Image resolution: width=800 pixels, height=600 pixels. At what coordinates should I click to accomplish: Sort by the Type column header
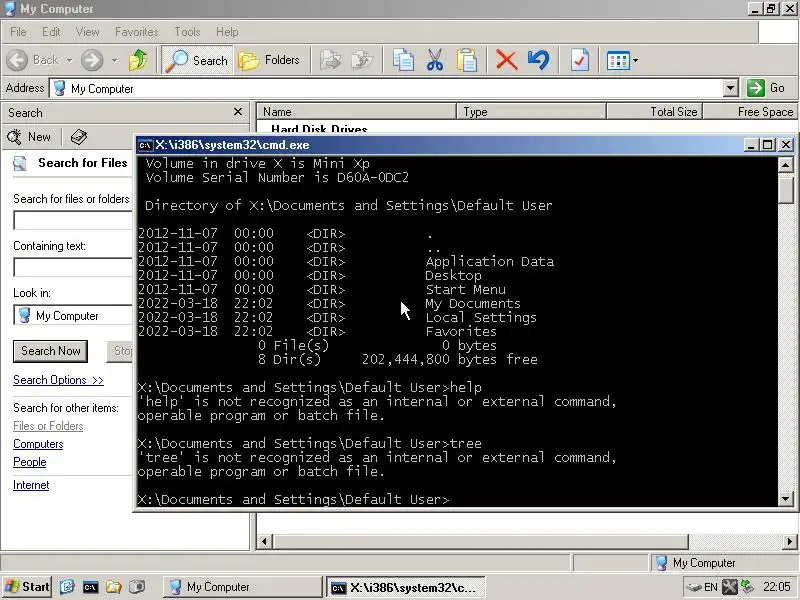coord(531,111)
